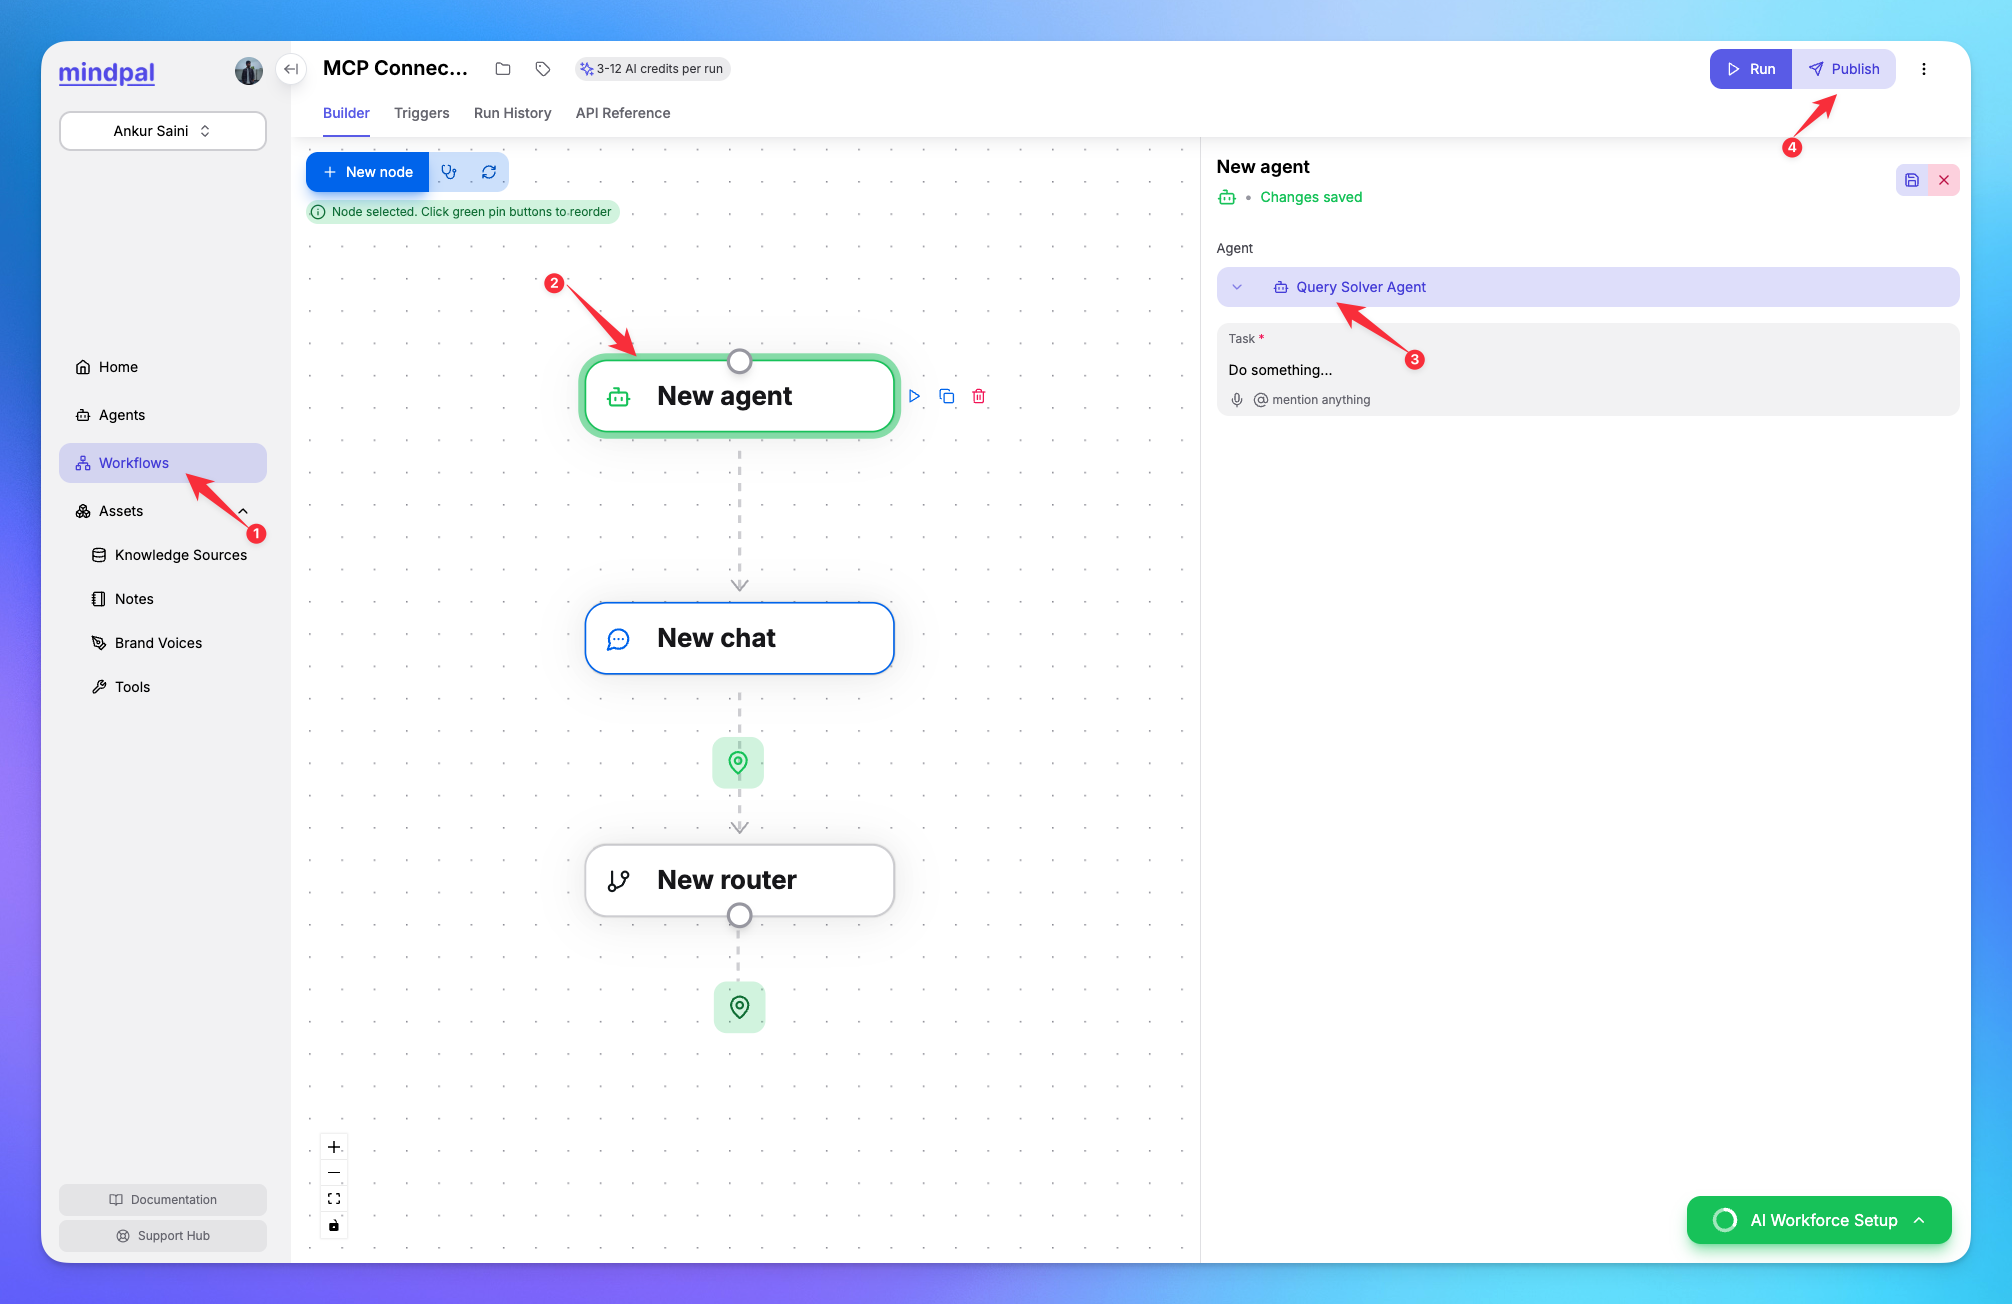The width and height of the screenshot is (2012, 1304).
Task: Click the zoom out minus control
Action: [x=334, y=1171]
